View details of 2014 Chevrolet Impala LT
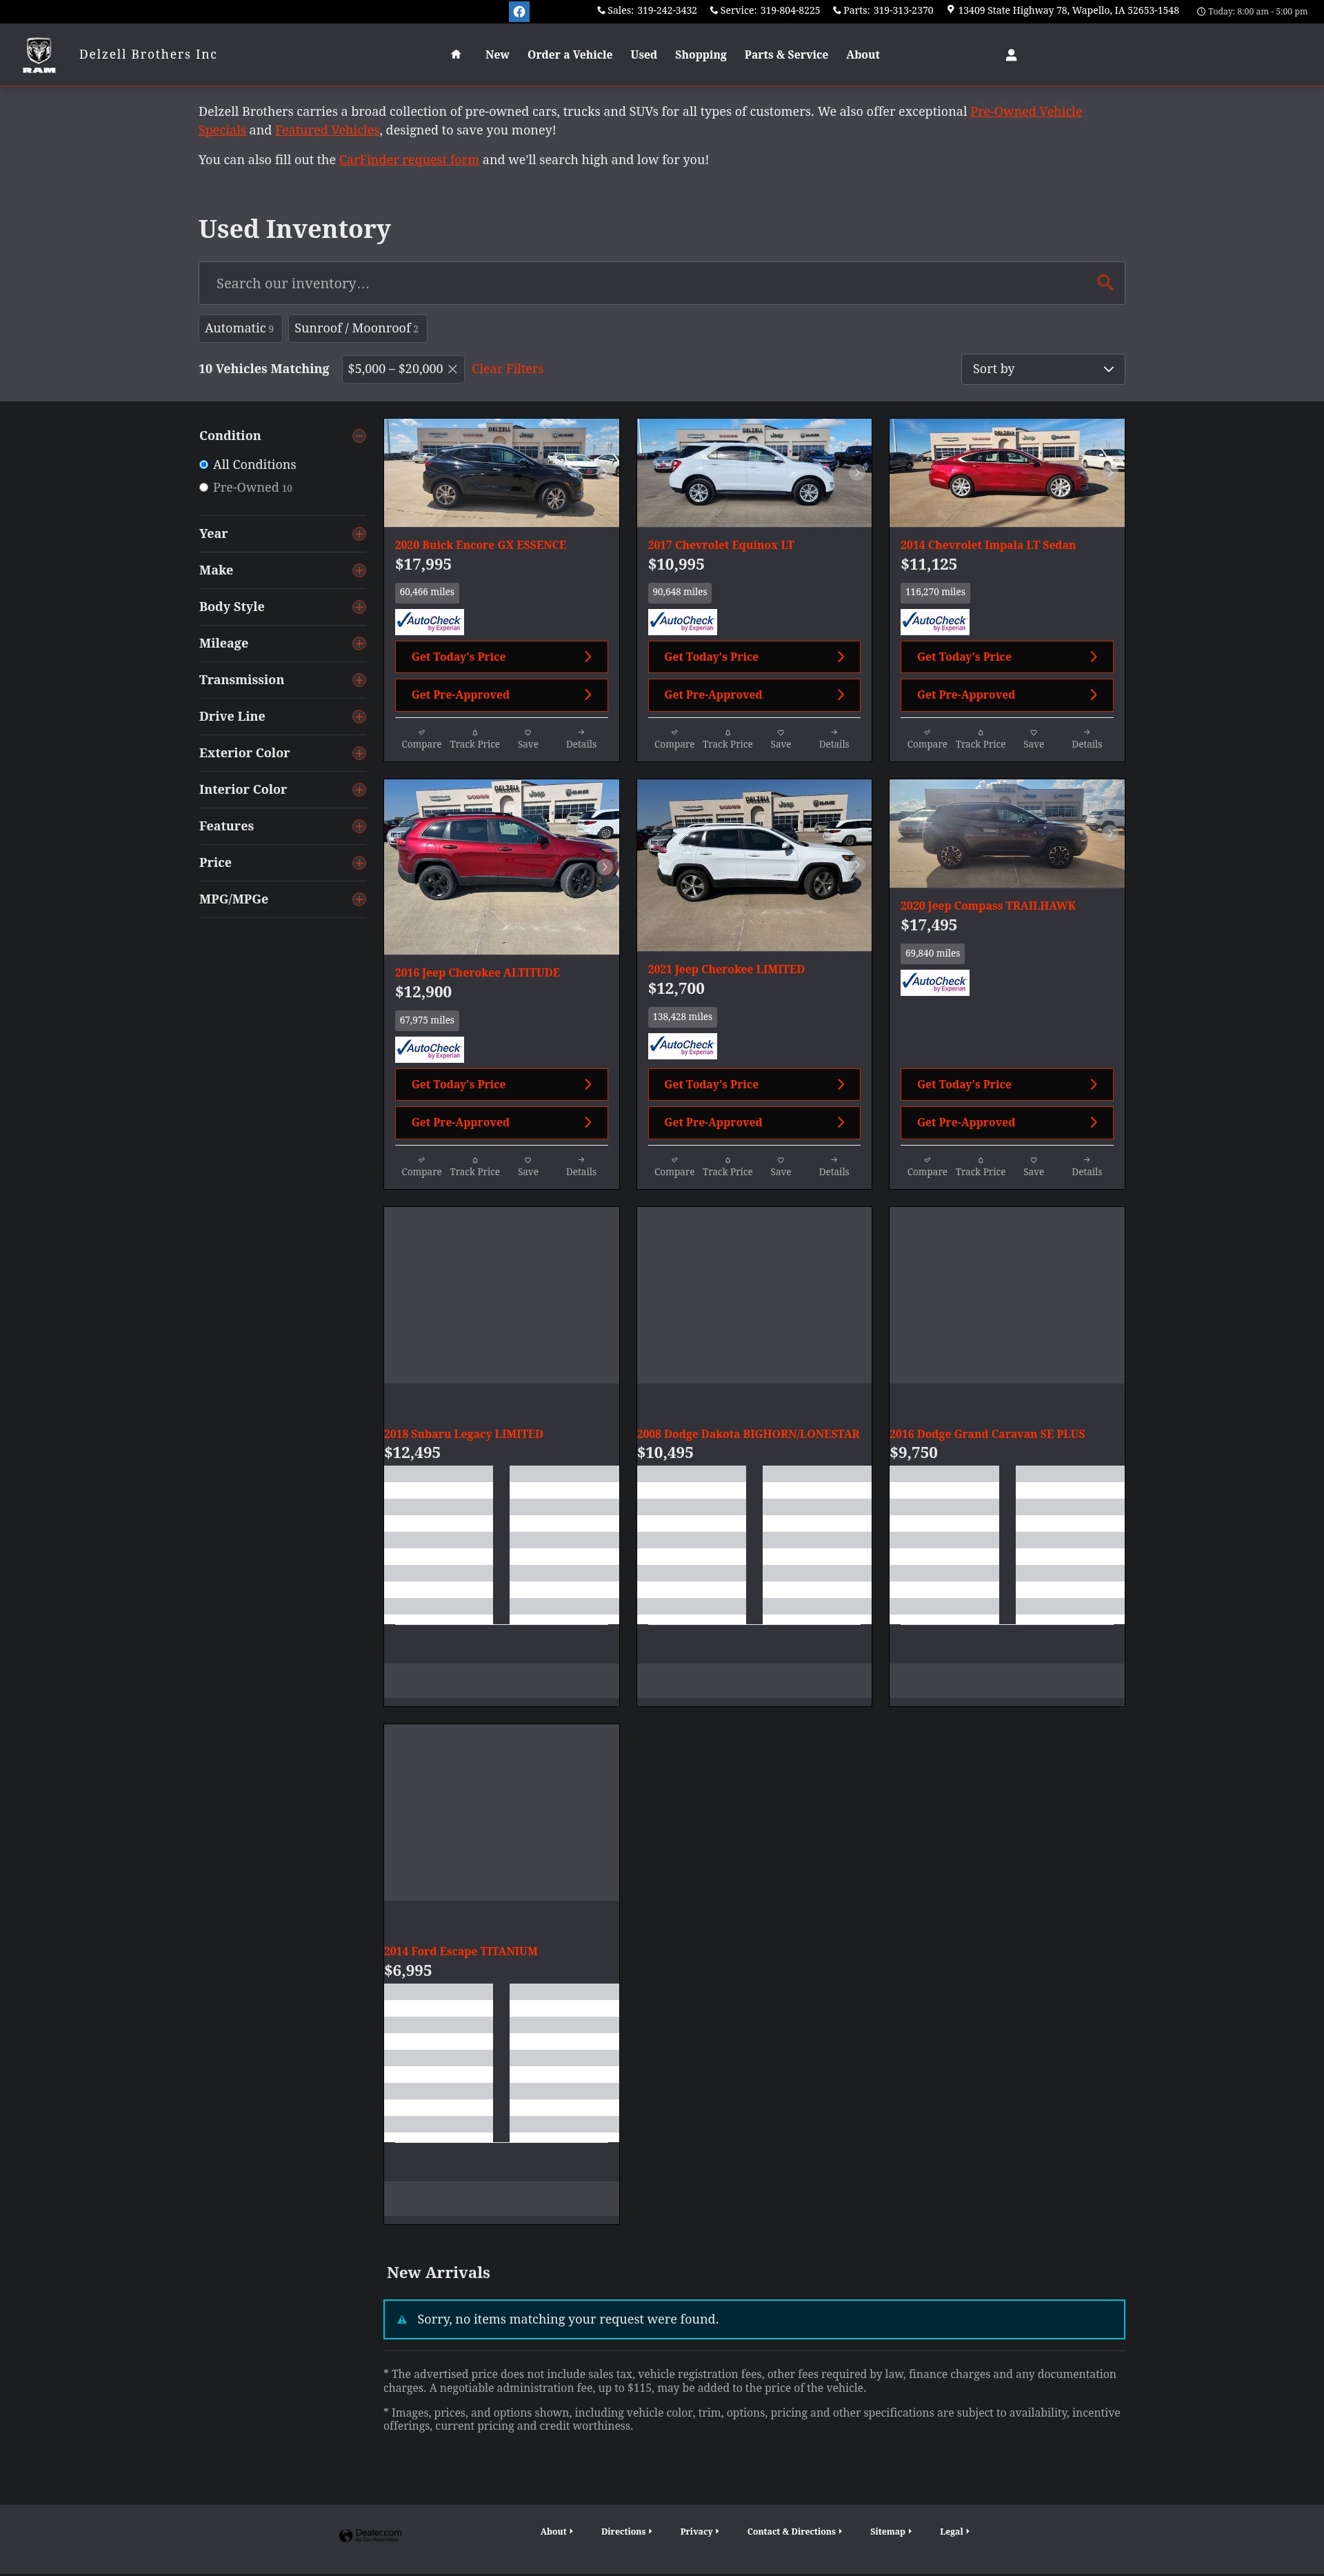This screenshot has height=2576, width=1324. click(x=1087, y=739)
